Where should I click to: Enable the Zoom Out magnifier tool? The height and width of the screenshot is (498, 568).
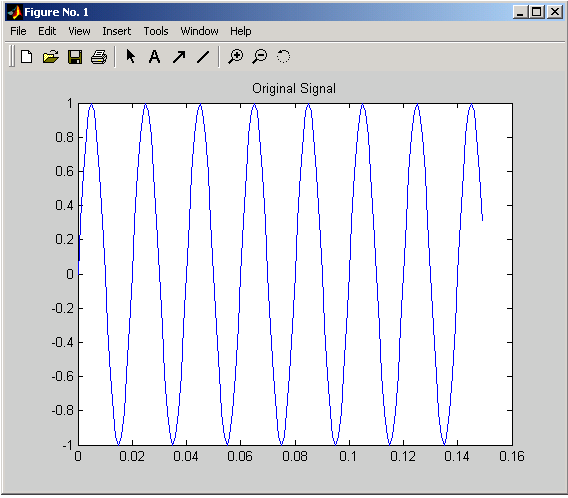point(260,57)
